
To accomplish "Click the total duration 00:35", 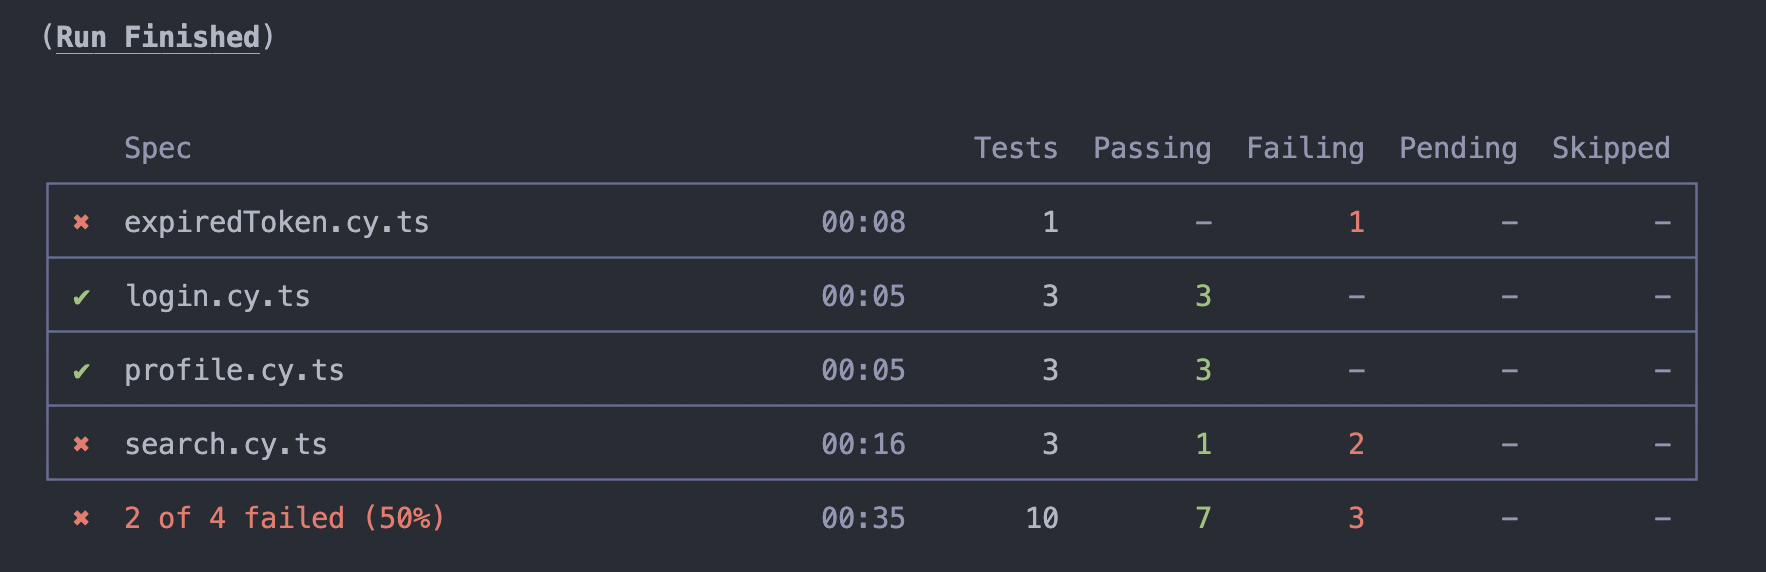I will click(863, 518).
